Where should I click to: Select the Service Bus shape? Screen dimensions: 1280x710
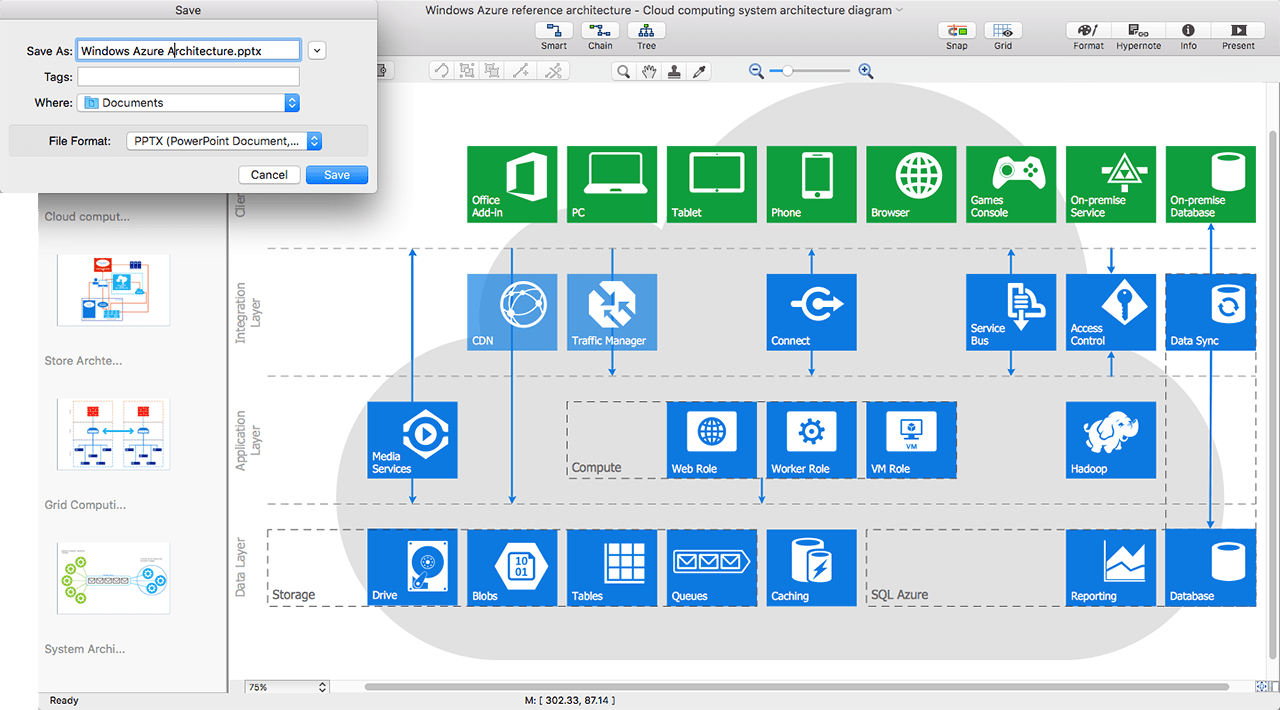pyautogui.click(x=1011, y=312)
